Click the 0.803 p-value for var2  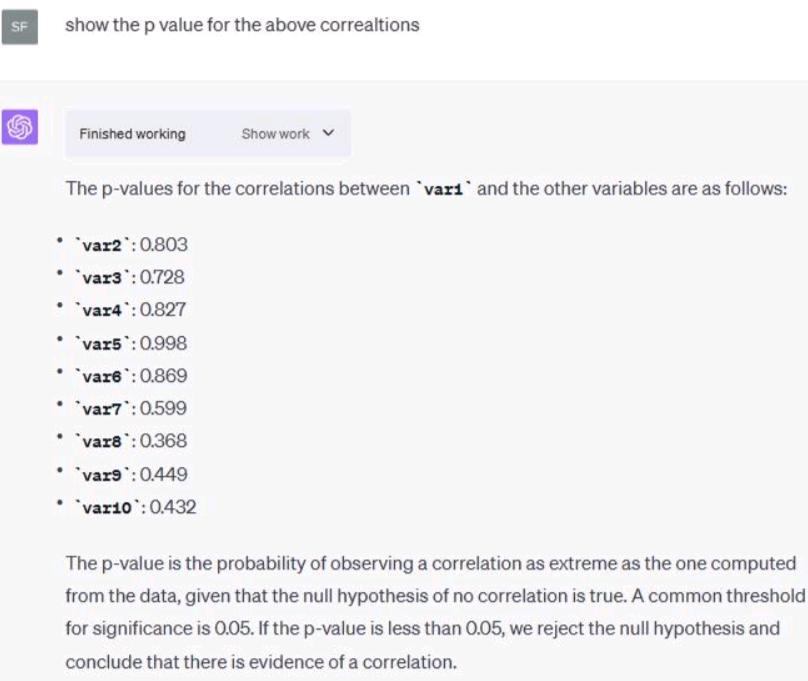[x=163, y=245]
